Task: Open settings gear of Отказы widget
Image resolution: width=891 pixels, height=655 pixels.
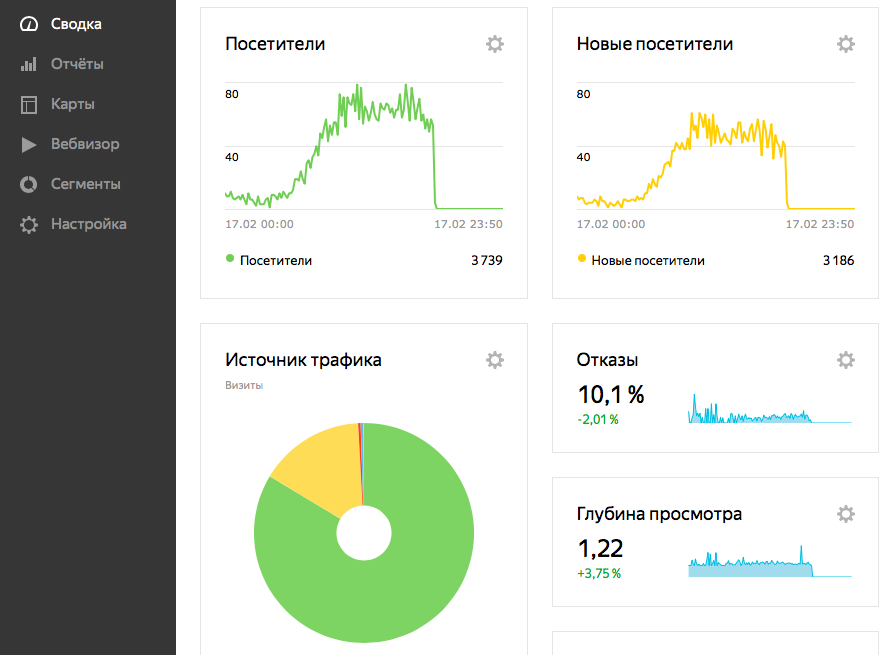Action: coord(846,360)
